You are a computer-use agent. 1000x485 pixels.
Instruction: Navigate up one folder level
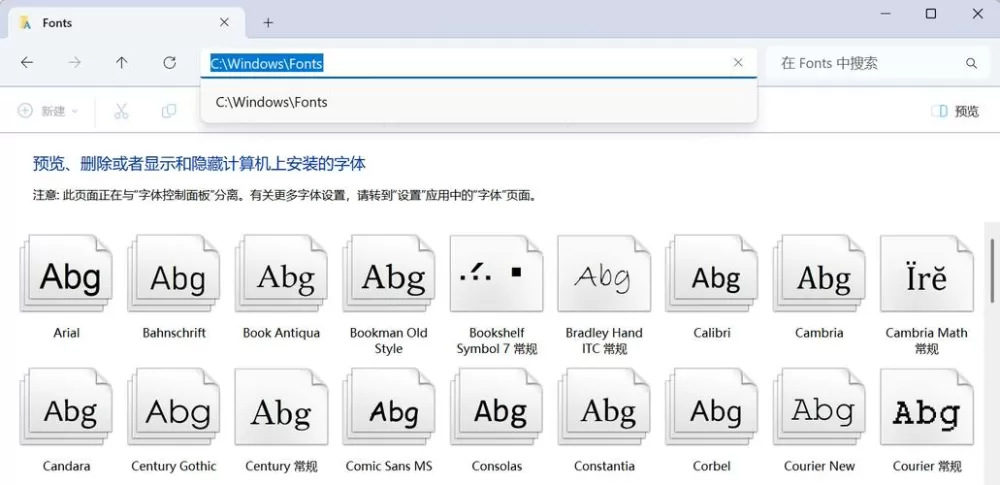122,63
